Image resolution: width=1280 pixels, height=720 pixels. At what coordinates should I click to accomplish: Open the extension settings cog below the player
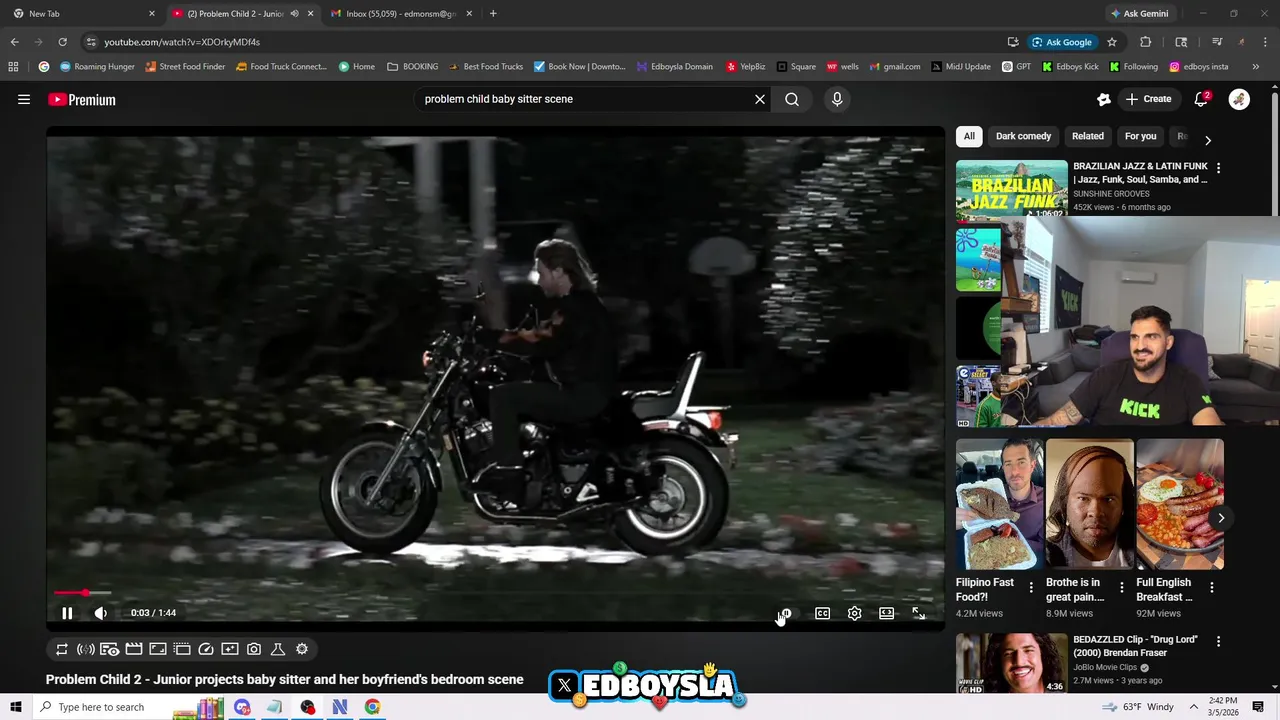[x=302, y=649]
